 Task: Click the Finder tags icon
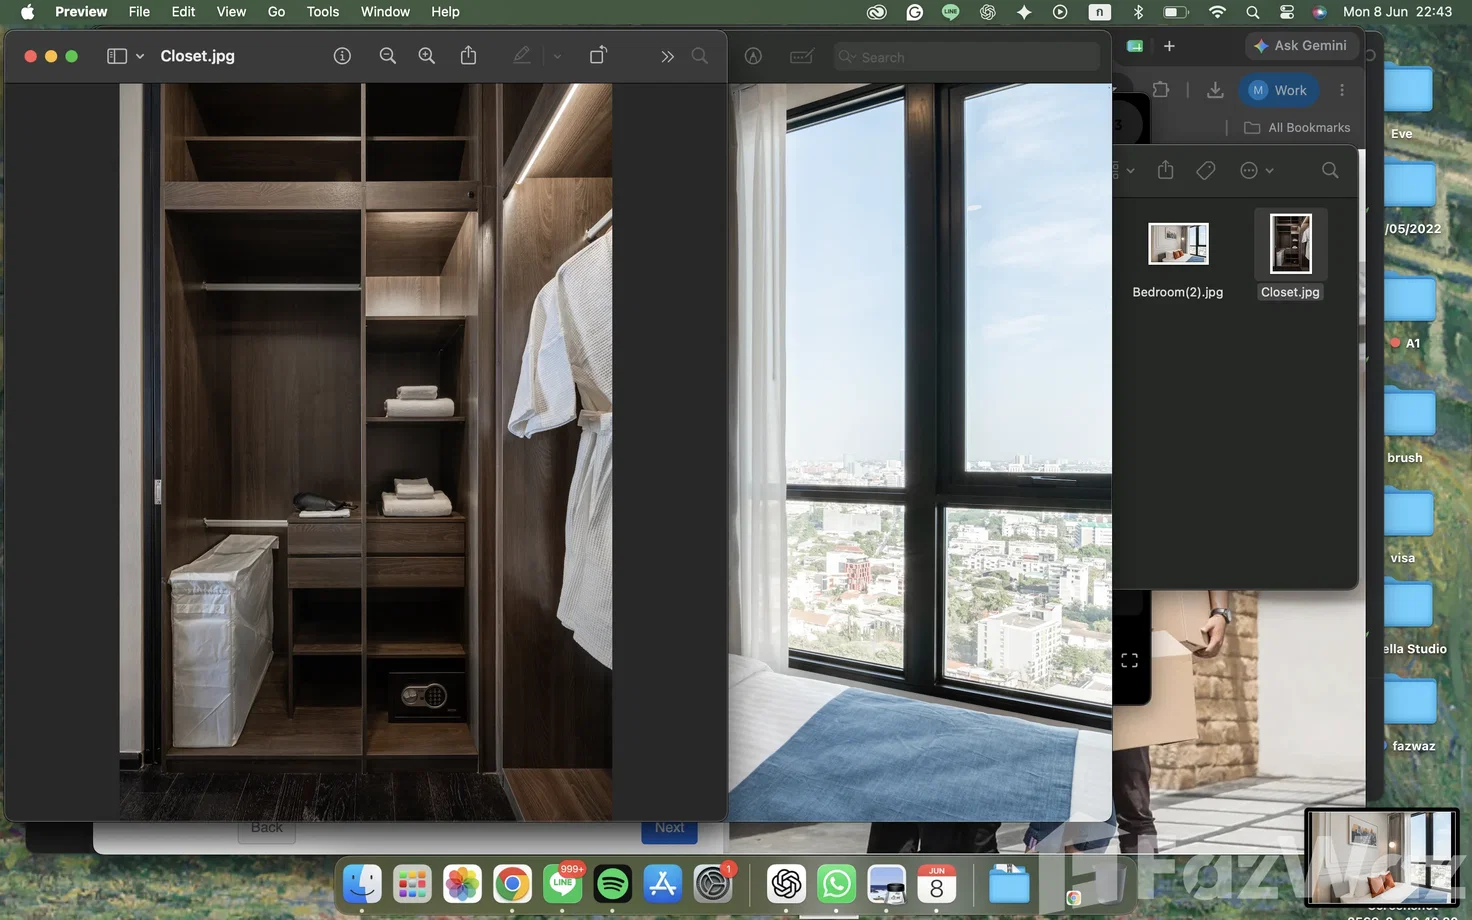[x=1206, y=171]
